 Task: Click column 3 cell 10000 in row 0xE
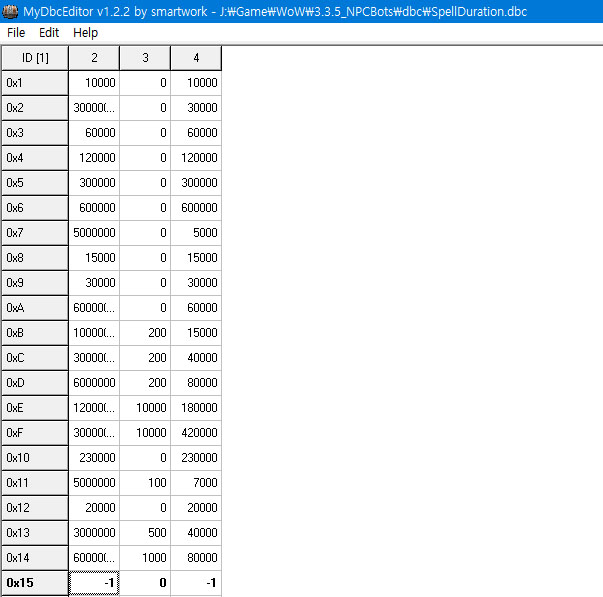(x=145, y=408)
